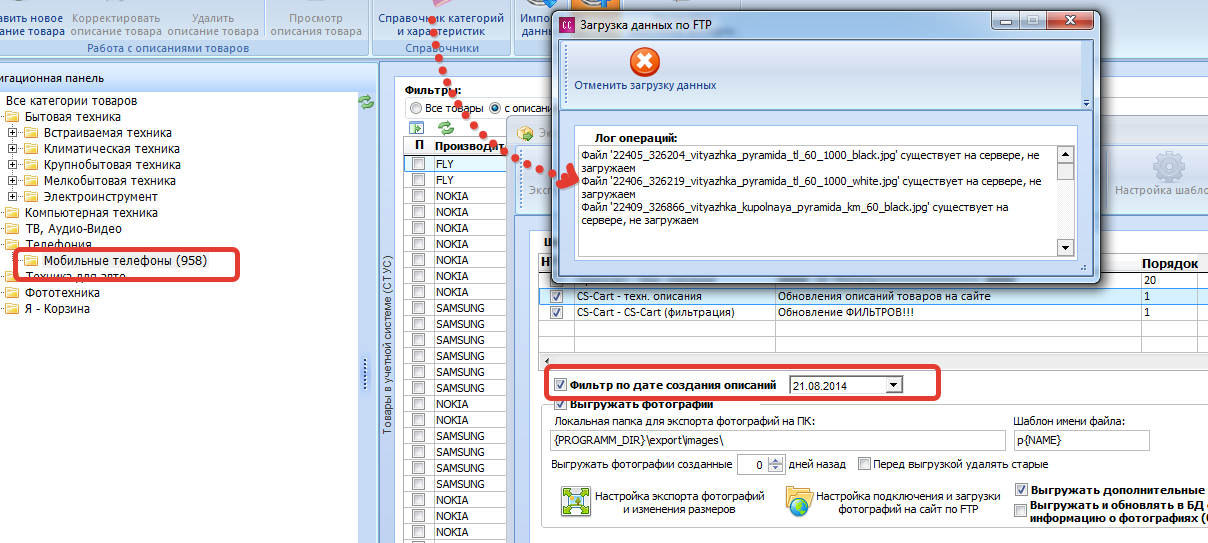Select 'Все категории товаров' root node

click(71, 101)
